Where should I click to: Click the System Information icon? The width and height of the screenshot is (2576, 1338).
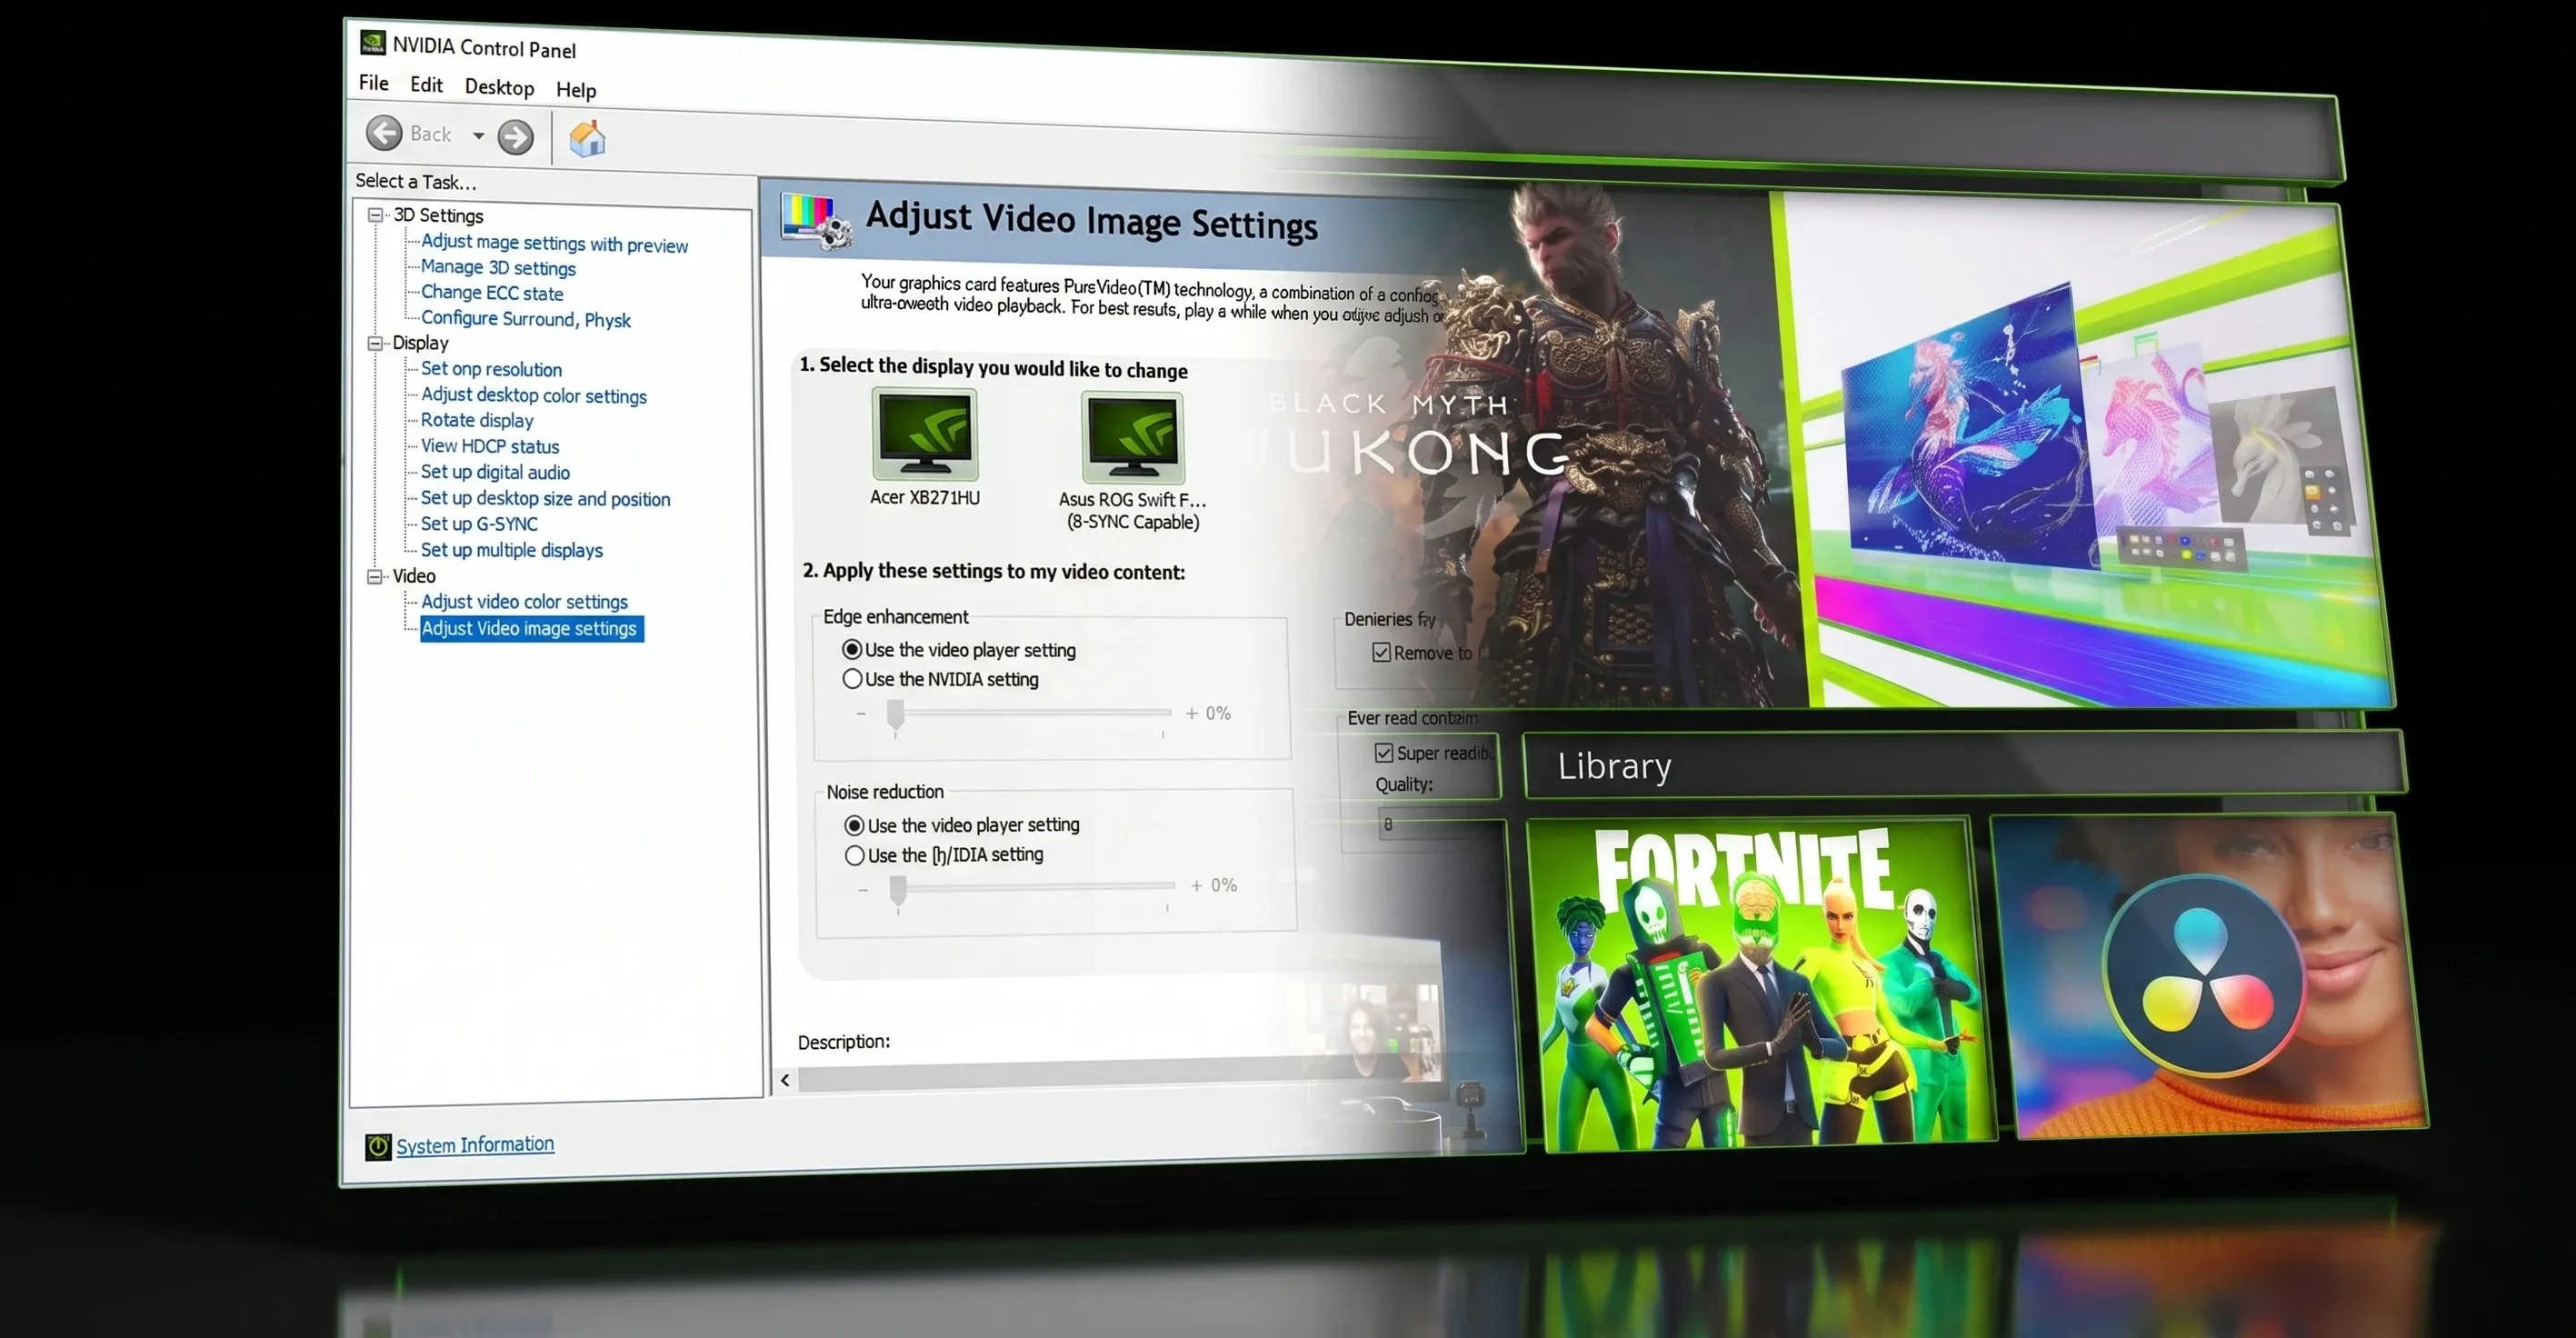point(378,1147)
